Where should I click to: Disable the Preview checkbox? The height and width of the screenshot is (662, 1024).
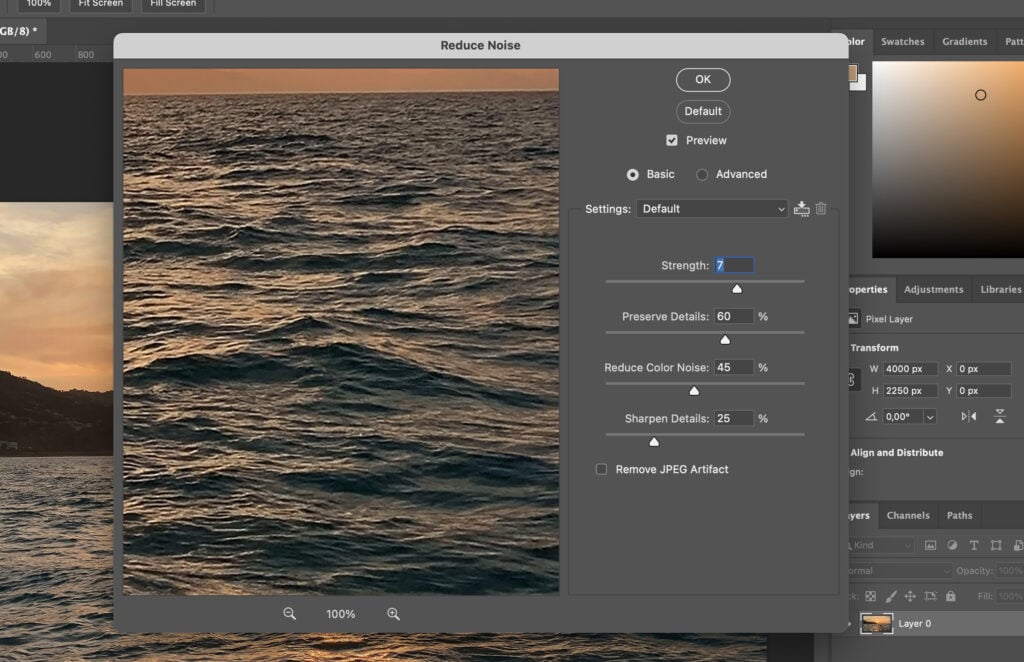click(x=673, y=140)
